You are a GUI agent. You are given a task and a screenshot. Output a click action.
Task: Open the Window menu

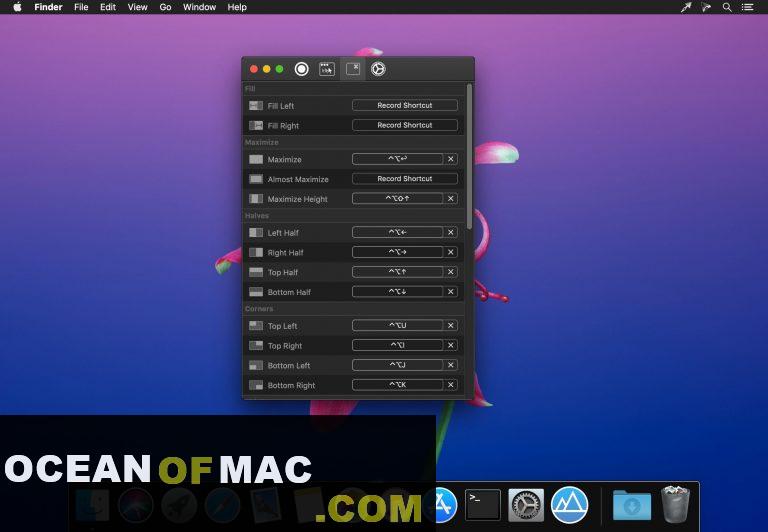pyautogui.click(x=199, y=7)
